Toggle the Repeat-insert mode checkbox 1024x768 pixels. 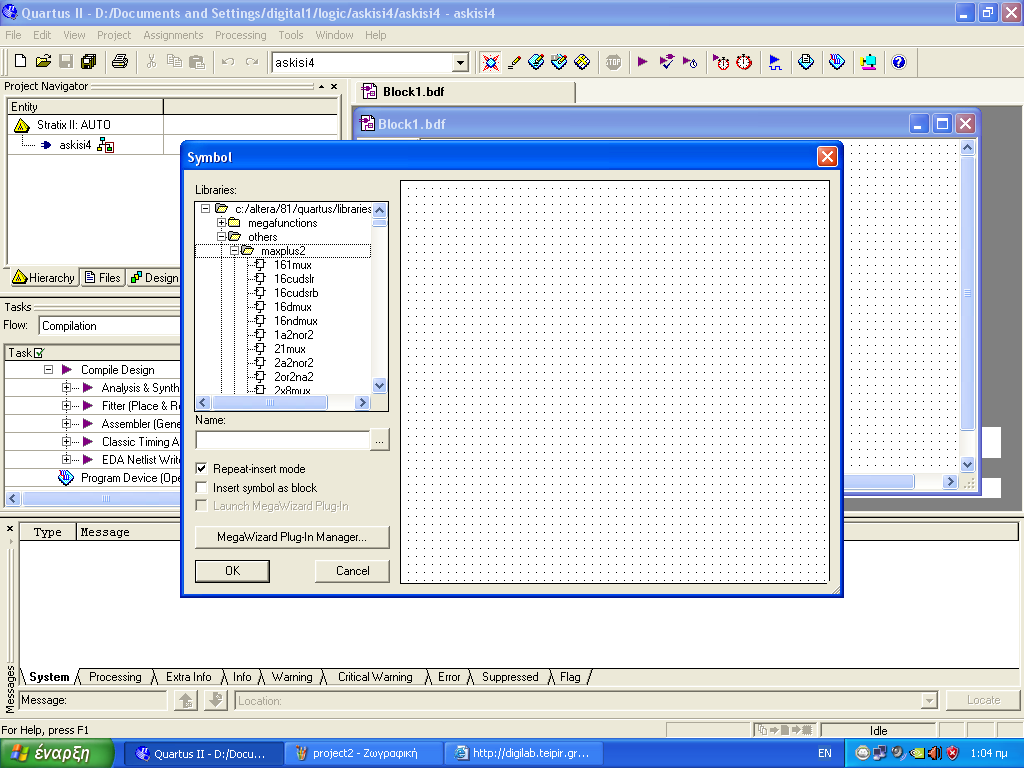click(201, 468)
